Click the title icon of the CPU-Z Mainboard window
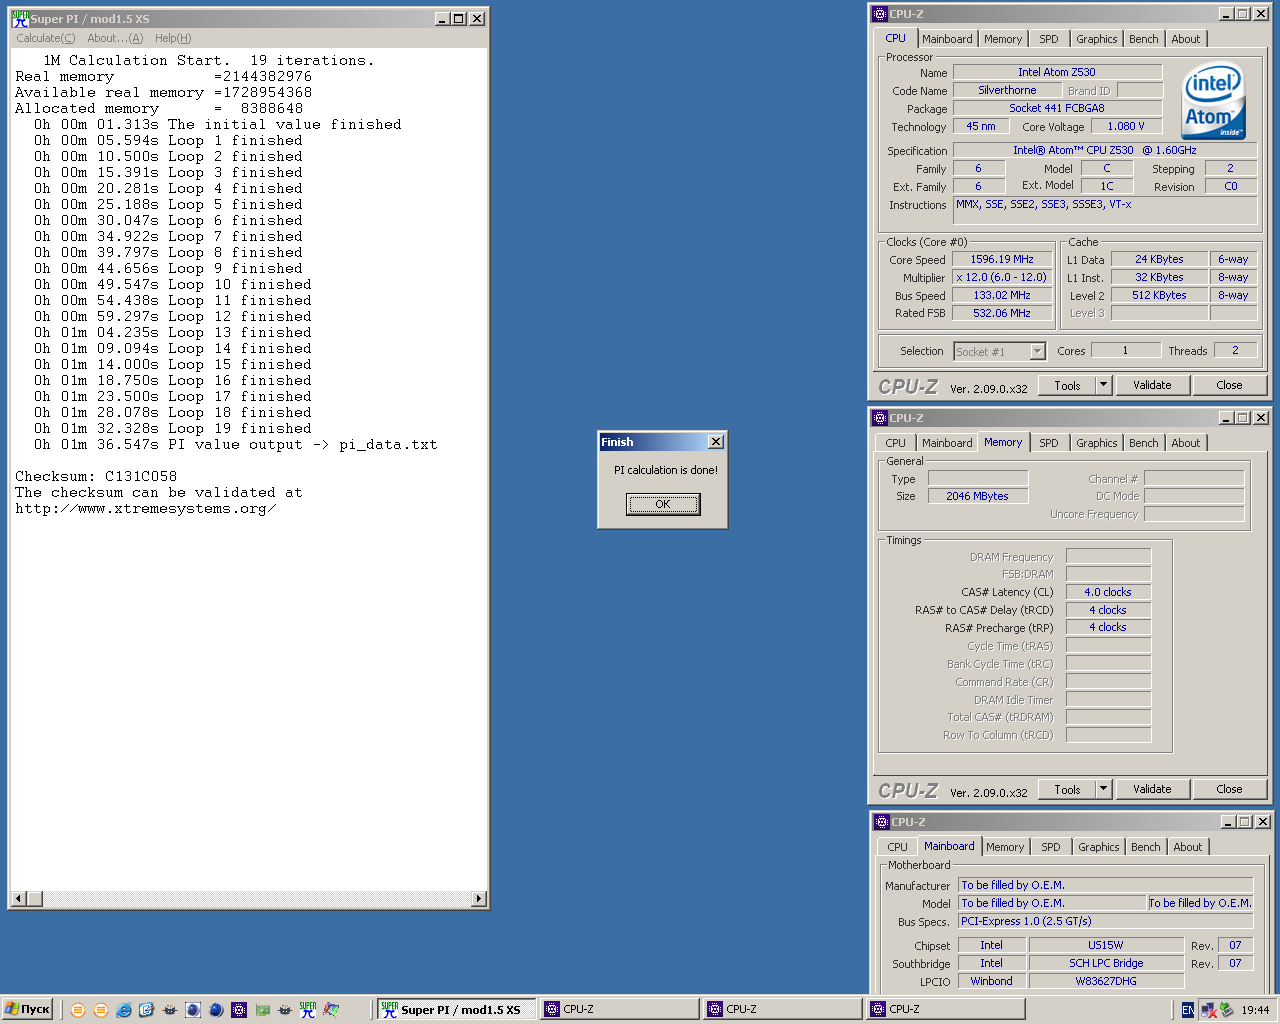Image resolution: width=1280 pixels, height=1024 pixels. click(882, 822)
